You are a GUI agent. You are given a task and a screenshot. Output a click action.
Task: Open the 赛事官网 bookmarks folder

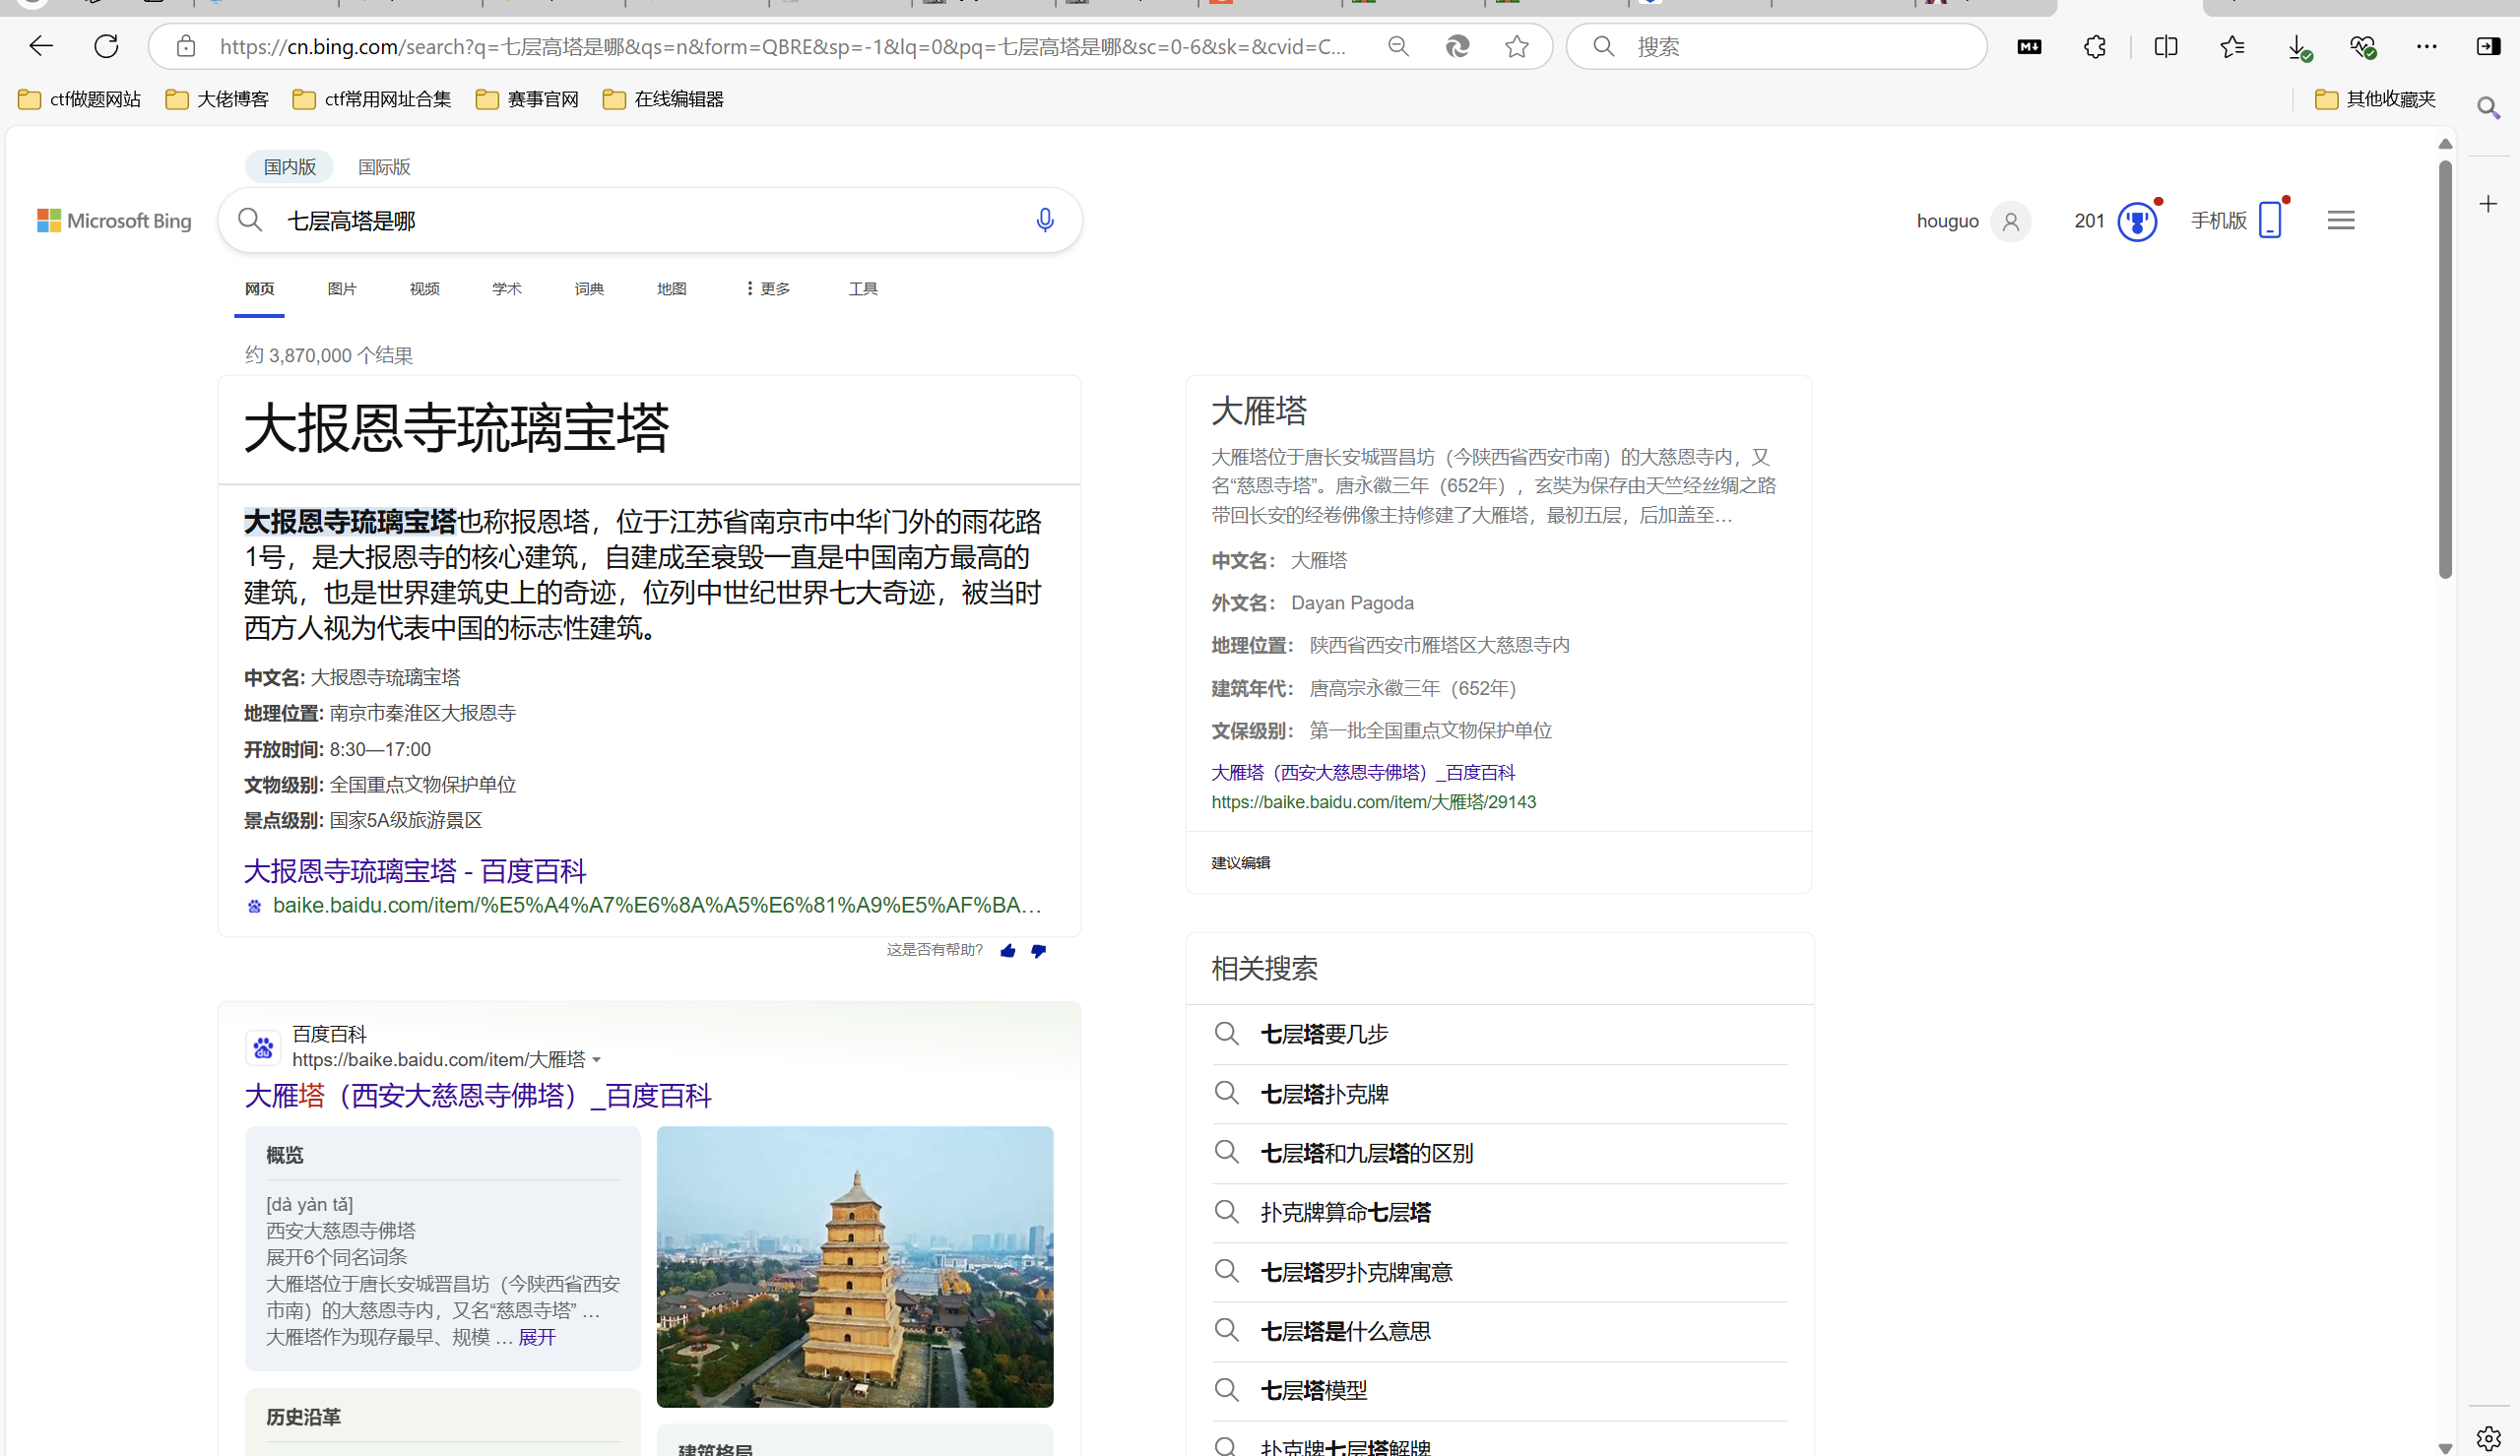527,99
